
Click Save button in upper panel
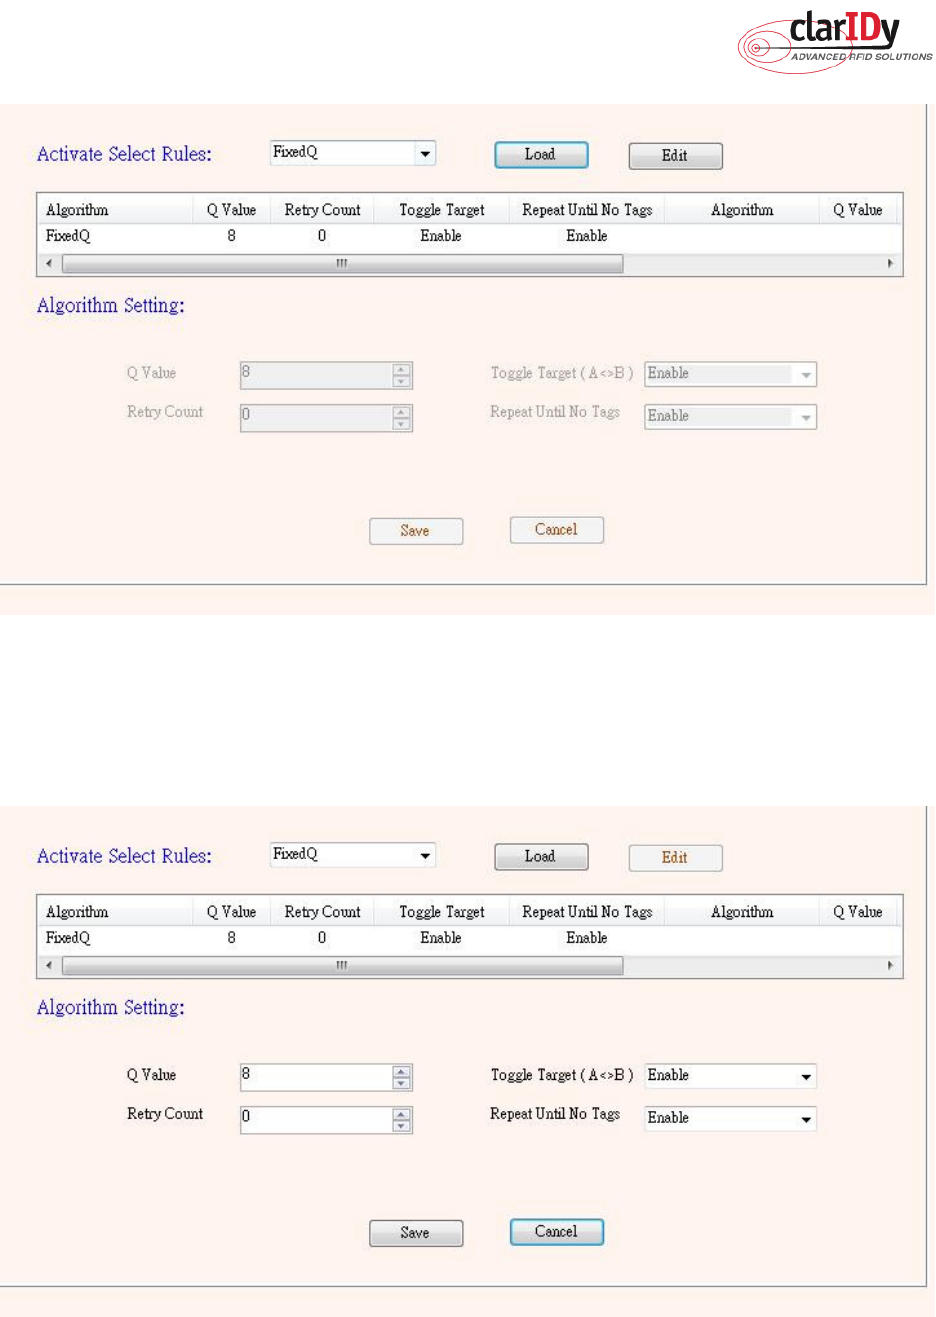(416, 531)
